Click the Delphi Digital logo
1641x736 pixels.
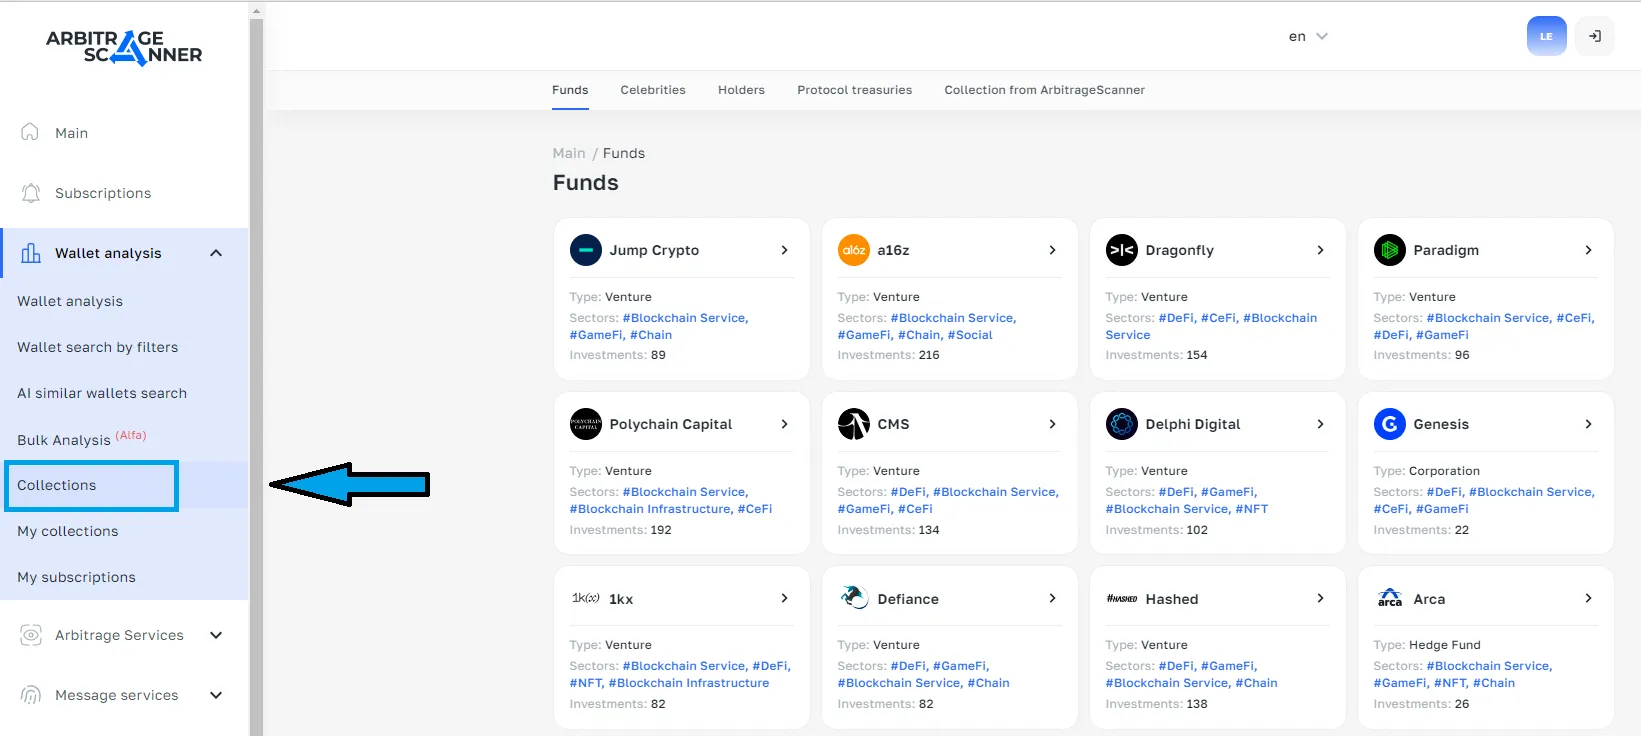1122,424
